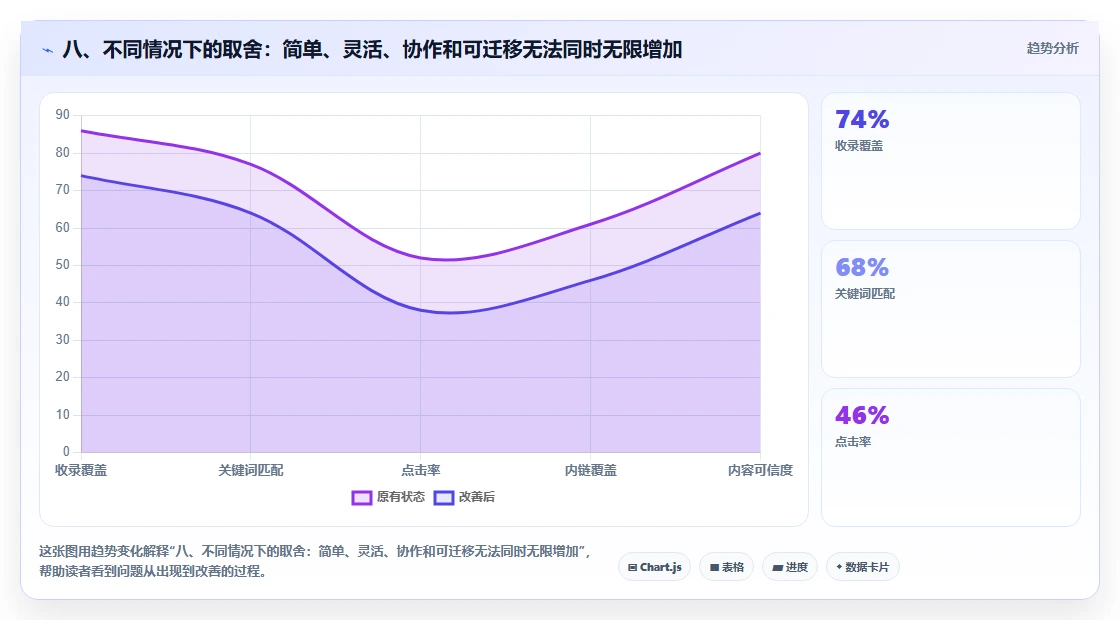The width and height of the screenshot is (1120, 620).
Task: Click the 内链覆盖 x-axis label
Action: click(x=591, y=470)
